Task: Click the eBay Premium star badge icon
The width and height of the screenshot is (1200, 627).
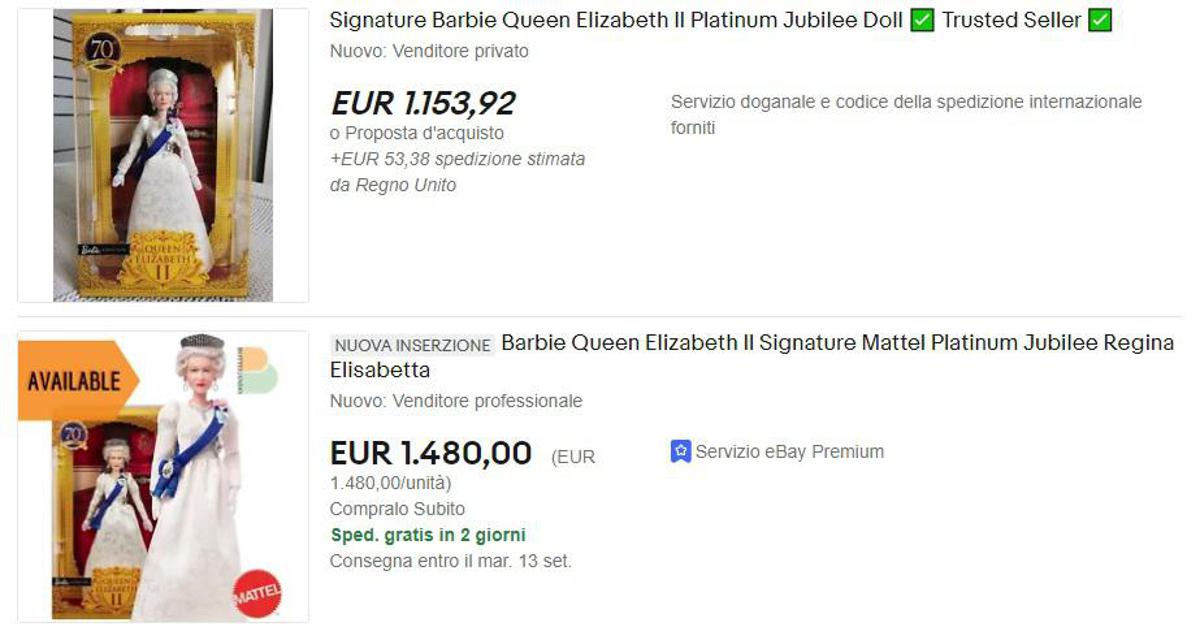Action: [680, 452]
